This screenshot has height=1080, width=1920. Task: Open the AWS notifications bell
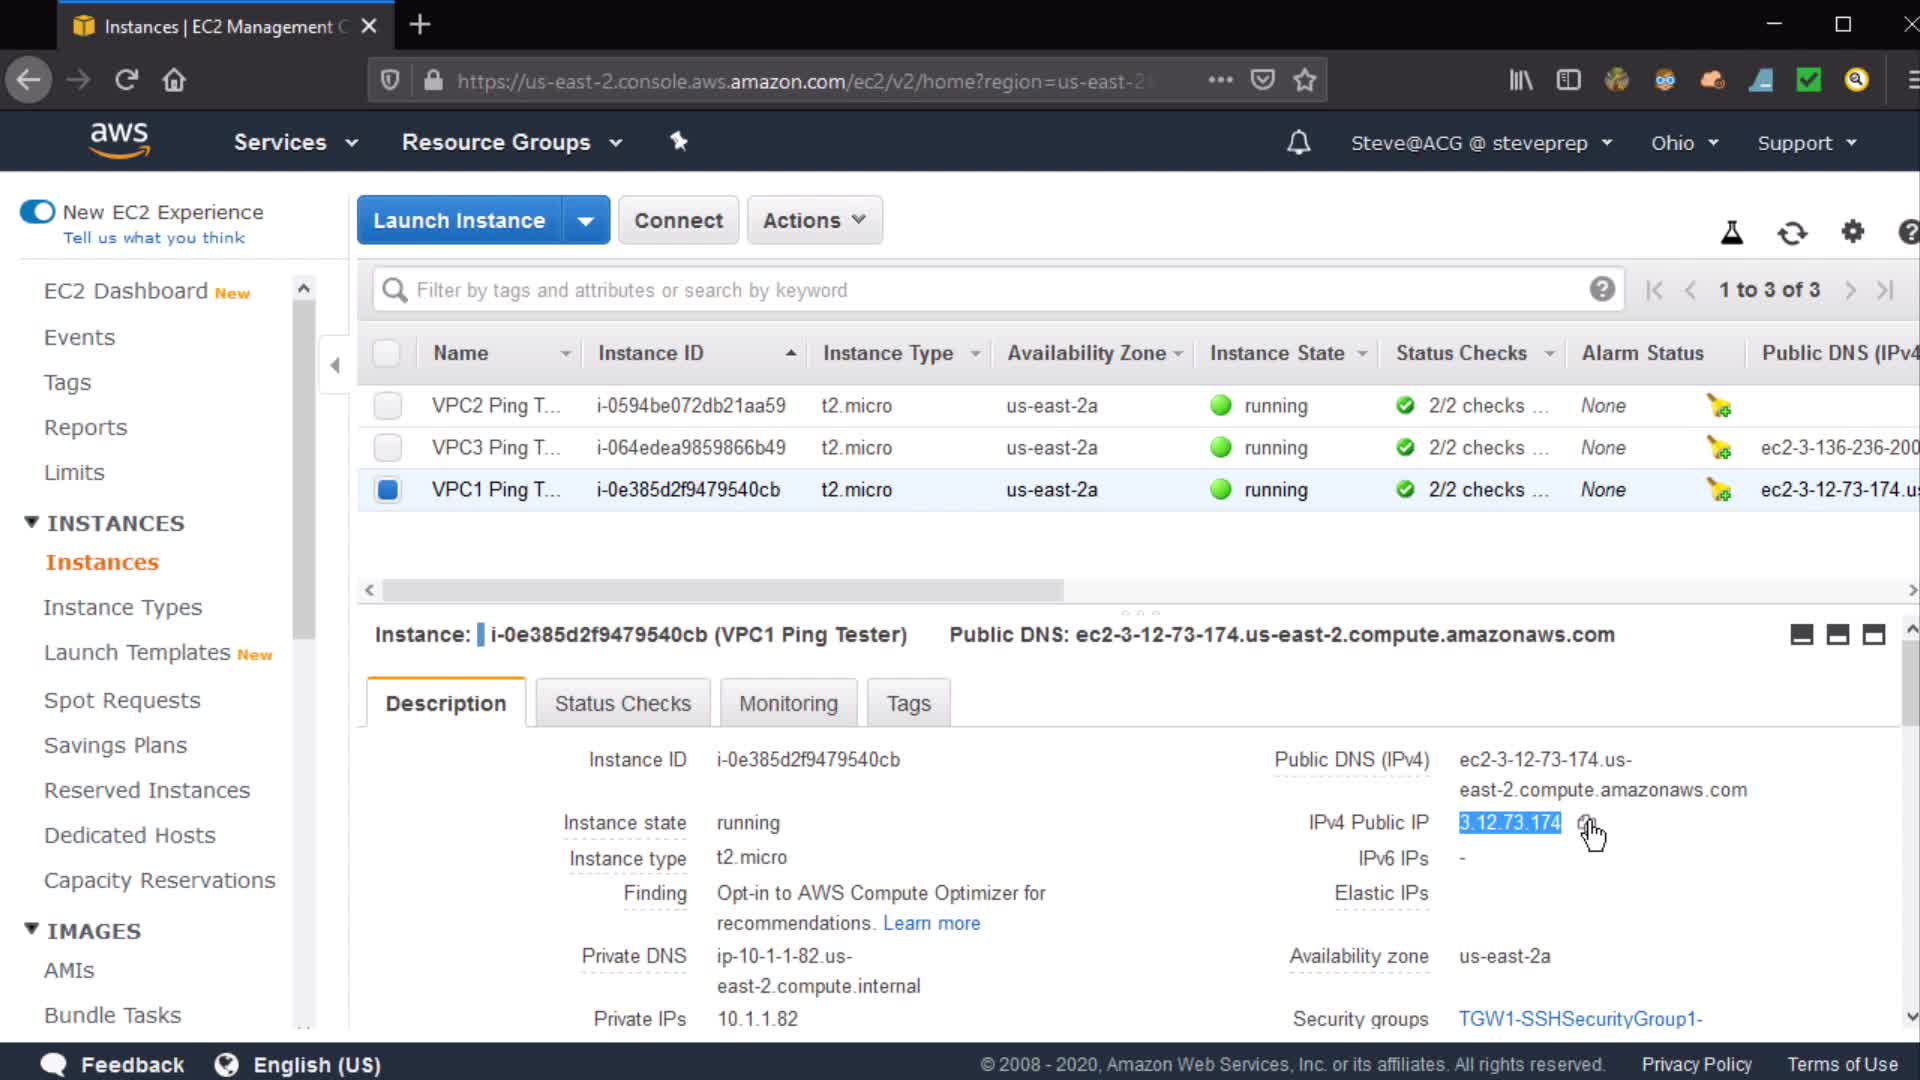point(1298,143)
